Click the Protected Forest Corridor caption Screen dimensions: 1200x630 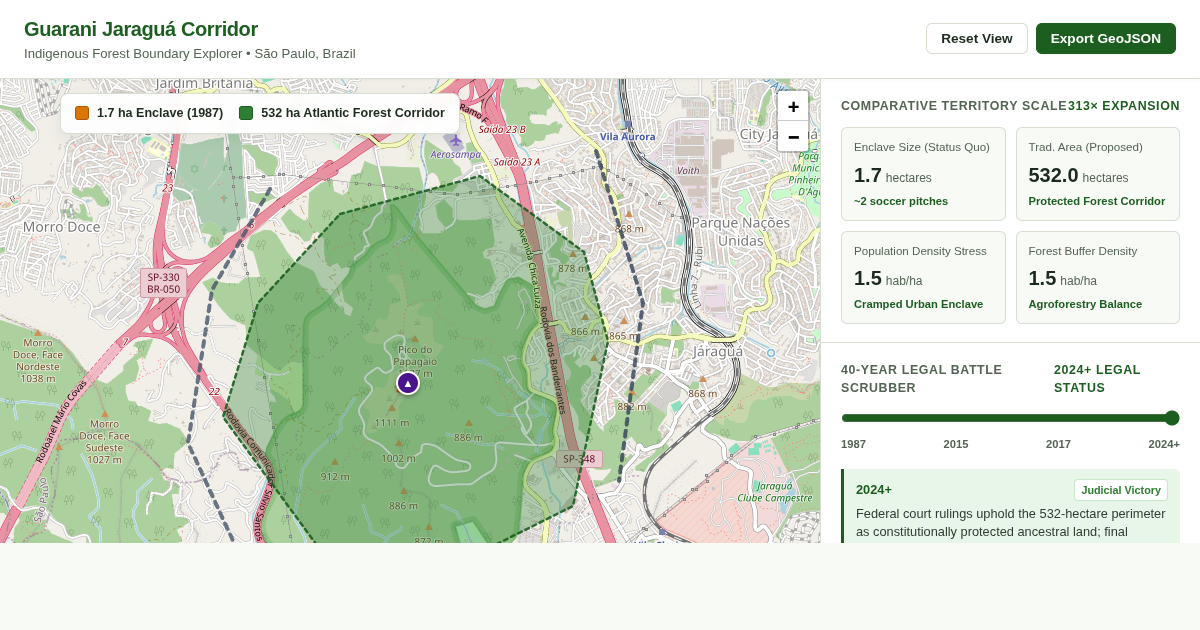1097,201
